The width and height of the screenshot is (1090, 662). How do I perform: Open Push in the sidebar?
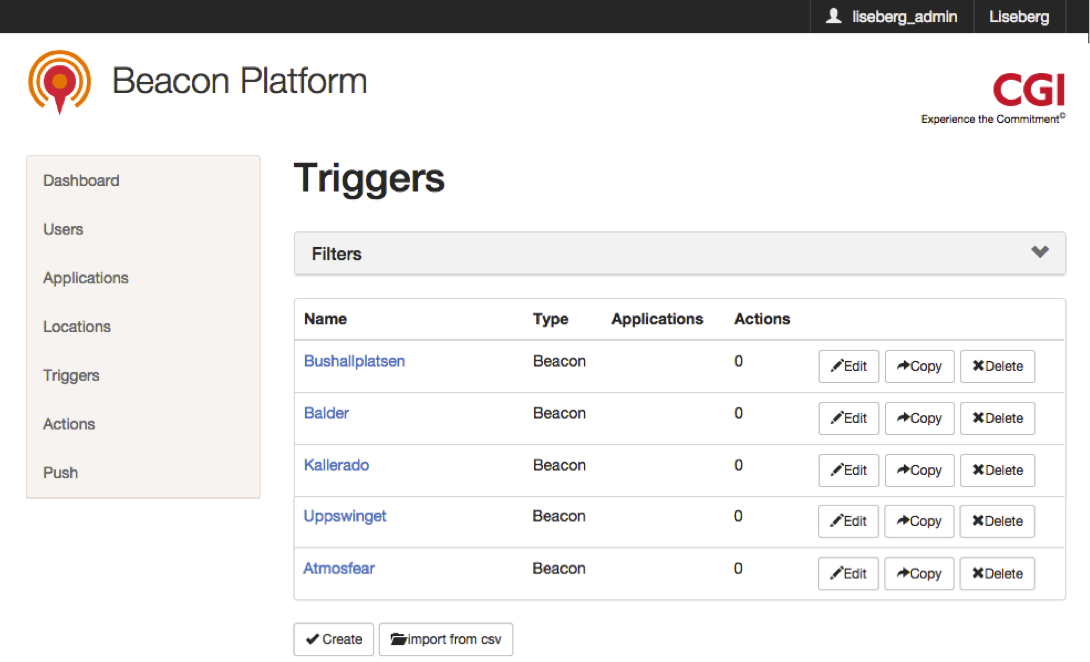click(x=60, y=473)
